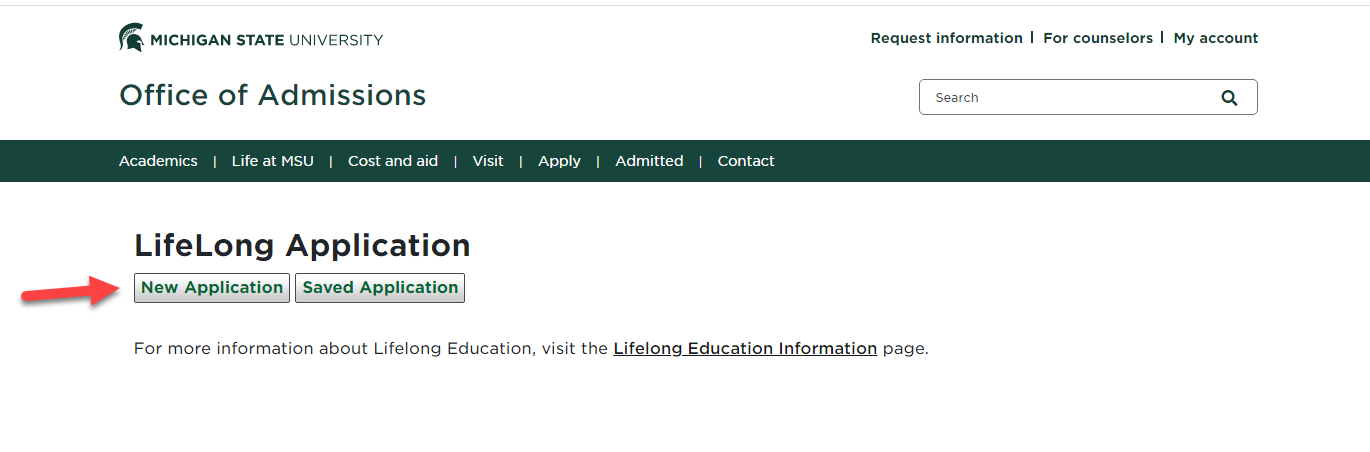The height and width of the screenshot is (452, 1370).
Task: Open the Michigan State University wordmark link
Action: click(x=266, y=40)
